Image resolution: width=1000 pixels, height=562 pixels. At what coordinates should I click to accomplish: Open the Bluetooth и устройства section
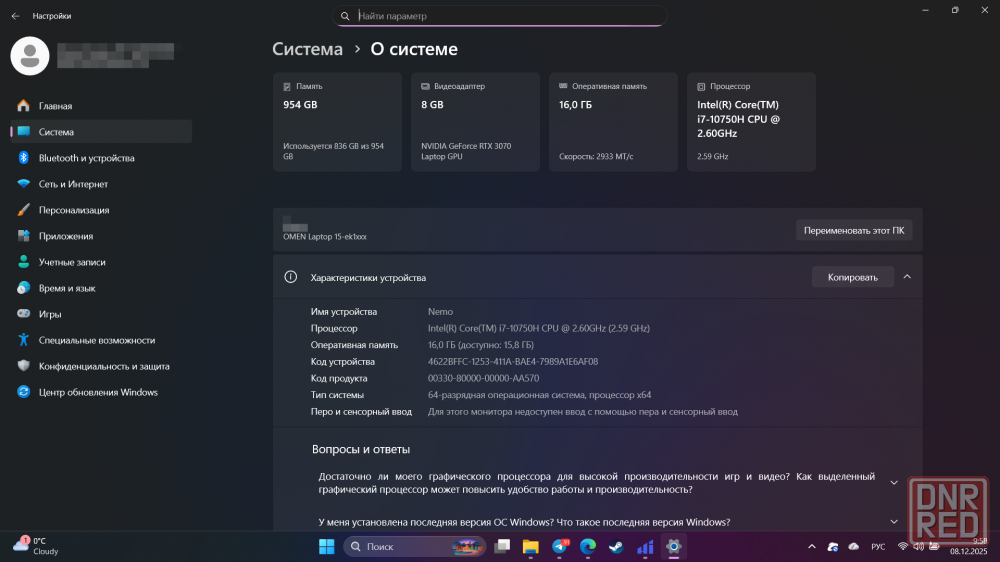click(86, 158)
